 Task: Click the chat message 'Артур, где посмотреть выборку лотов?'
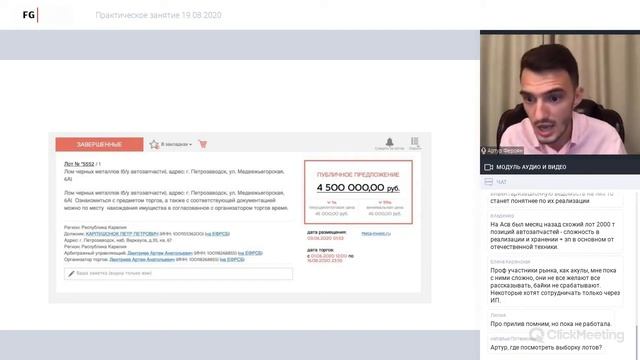(546, 347)
